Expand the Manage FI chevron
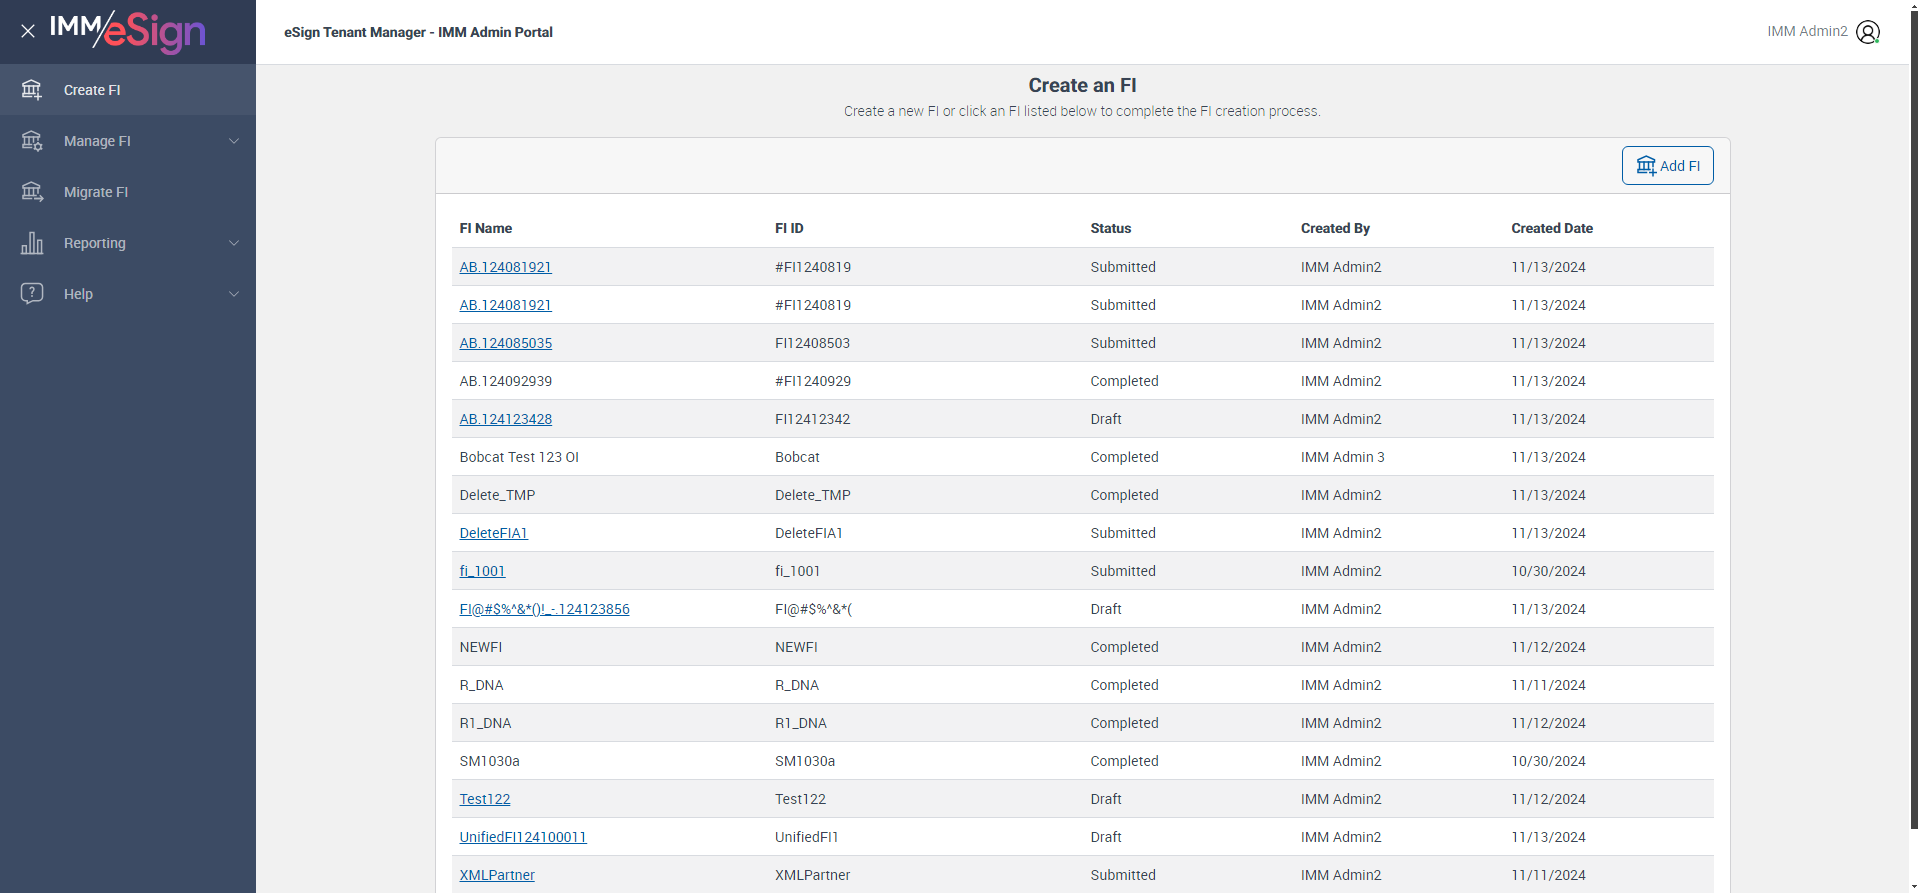The height and width of the screenshot is (893, 1920). (x=234, y=141)
